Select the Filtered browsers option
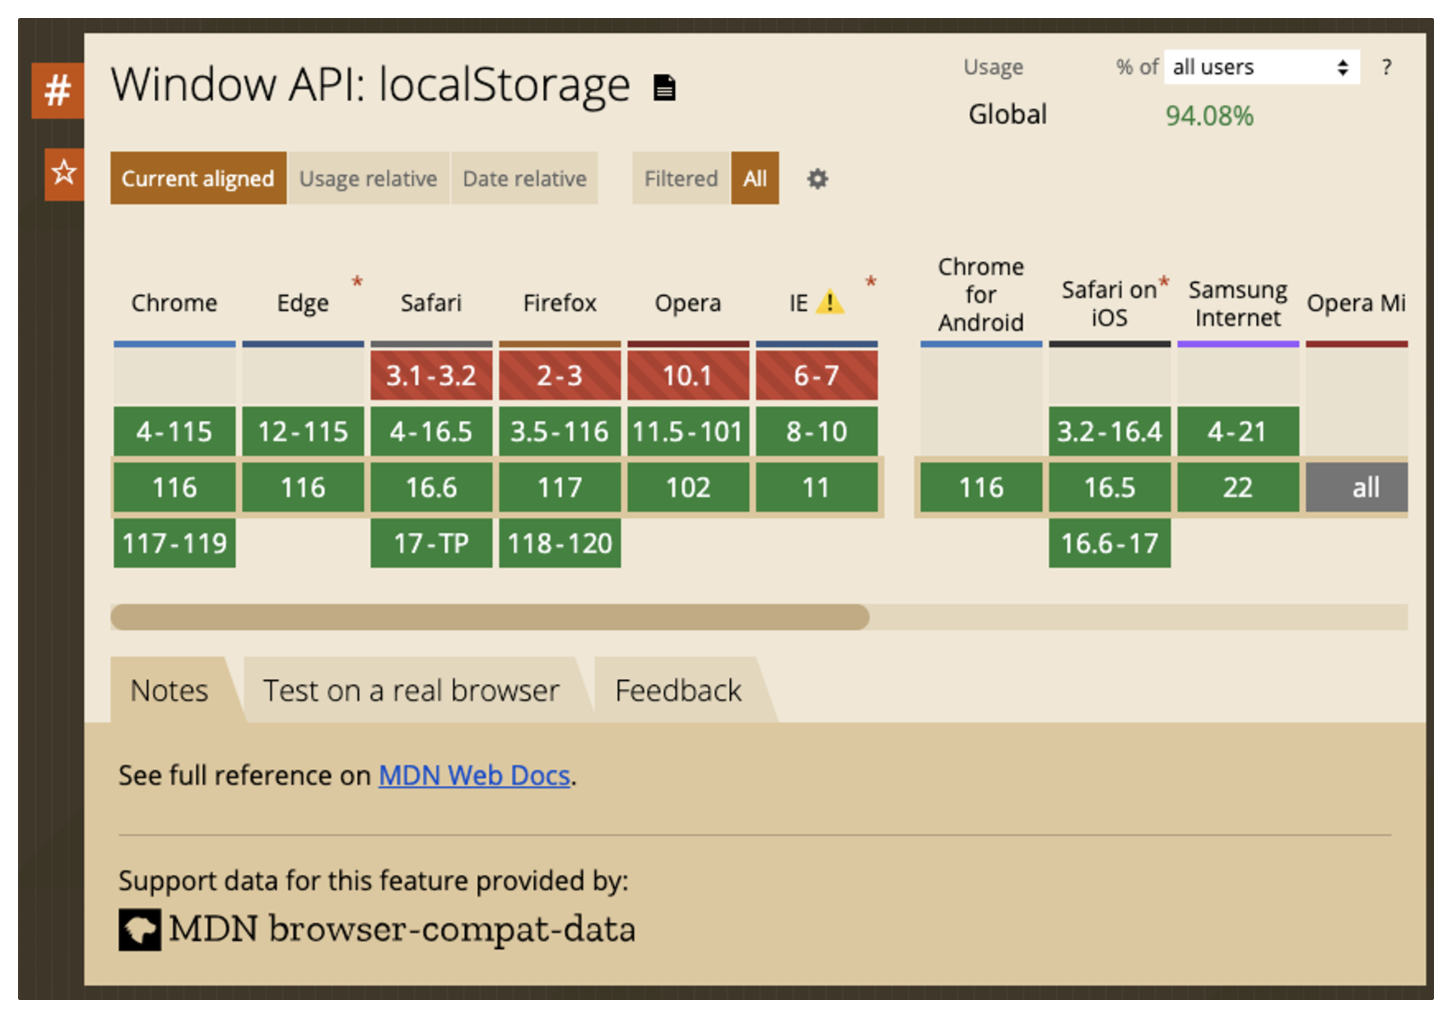The image size is (1448, 1016). click(x=681, y=178)
